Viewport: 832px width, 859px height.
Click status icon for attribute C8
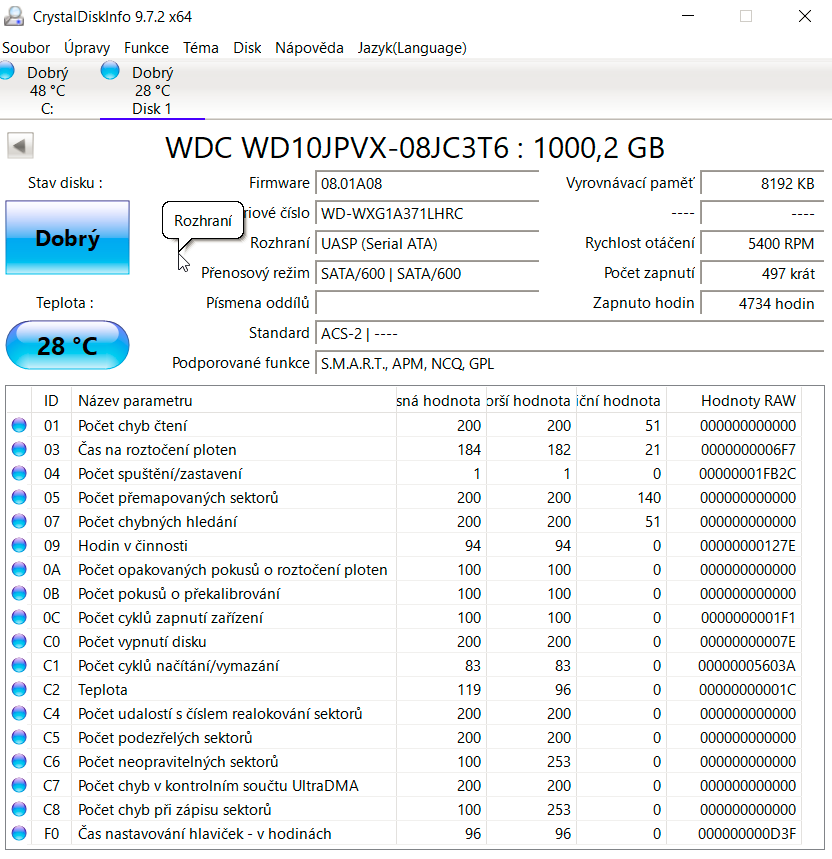coord(19,809)
